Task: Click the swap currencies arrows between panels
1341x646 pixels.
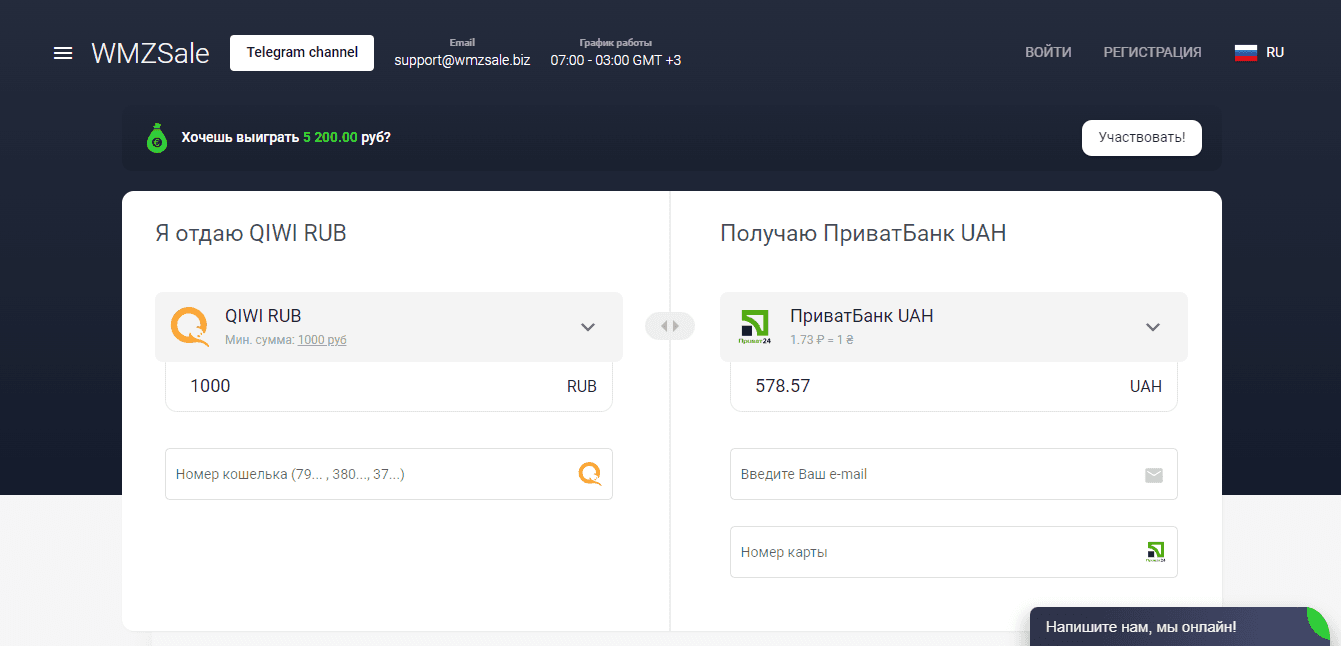Action: click(x=669, y=325)
